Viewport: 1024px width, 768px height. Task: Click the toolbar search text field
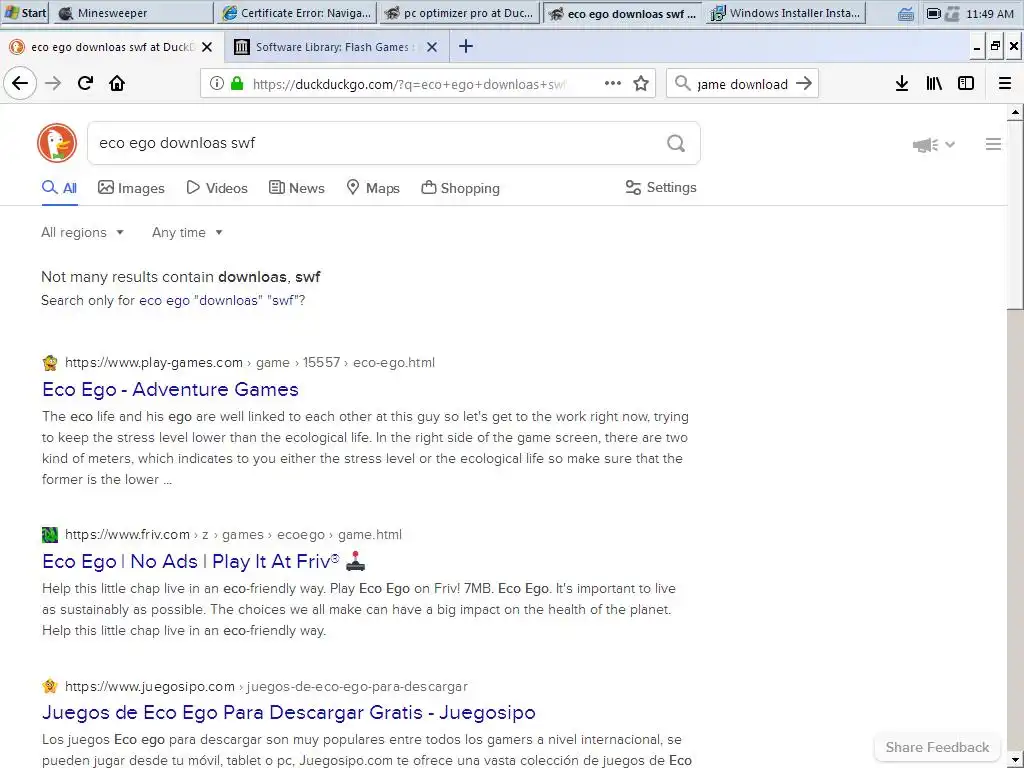[x=742, y=84]
